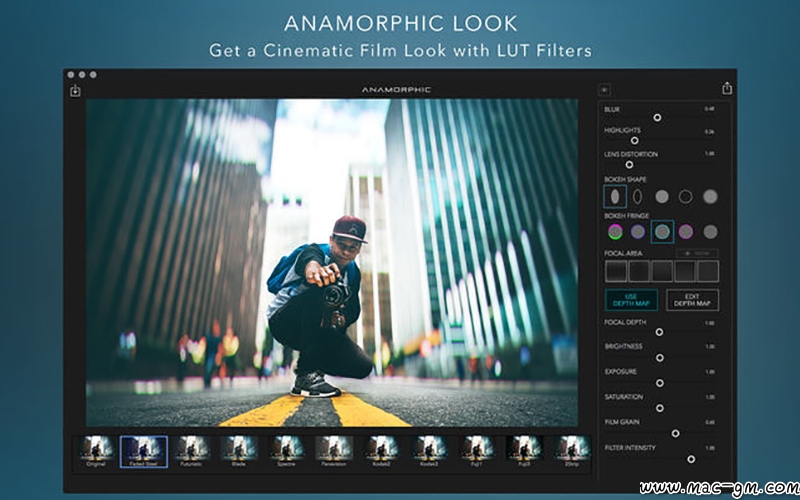Click the Saturation slider handle
Viewport: 800px width, 500px height.
click(659, 408)
